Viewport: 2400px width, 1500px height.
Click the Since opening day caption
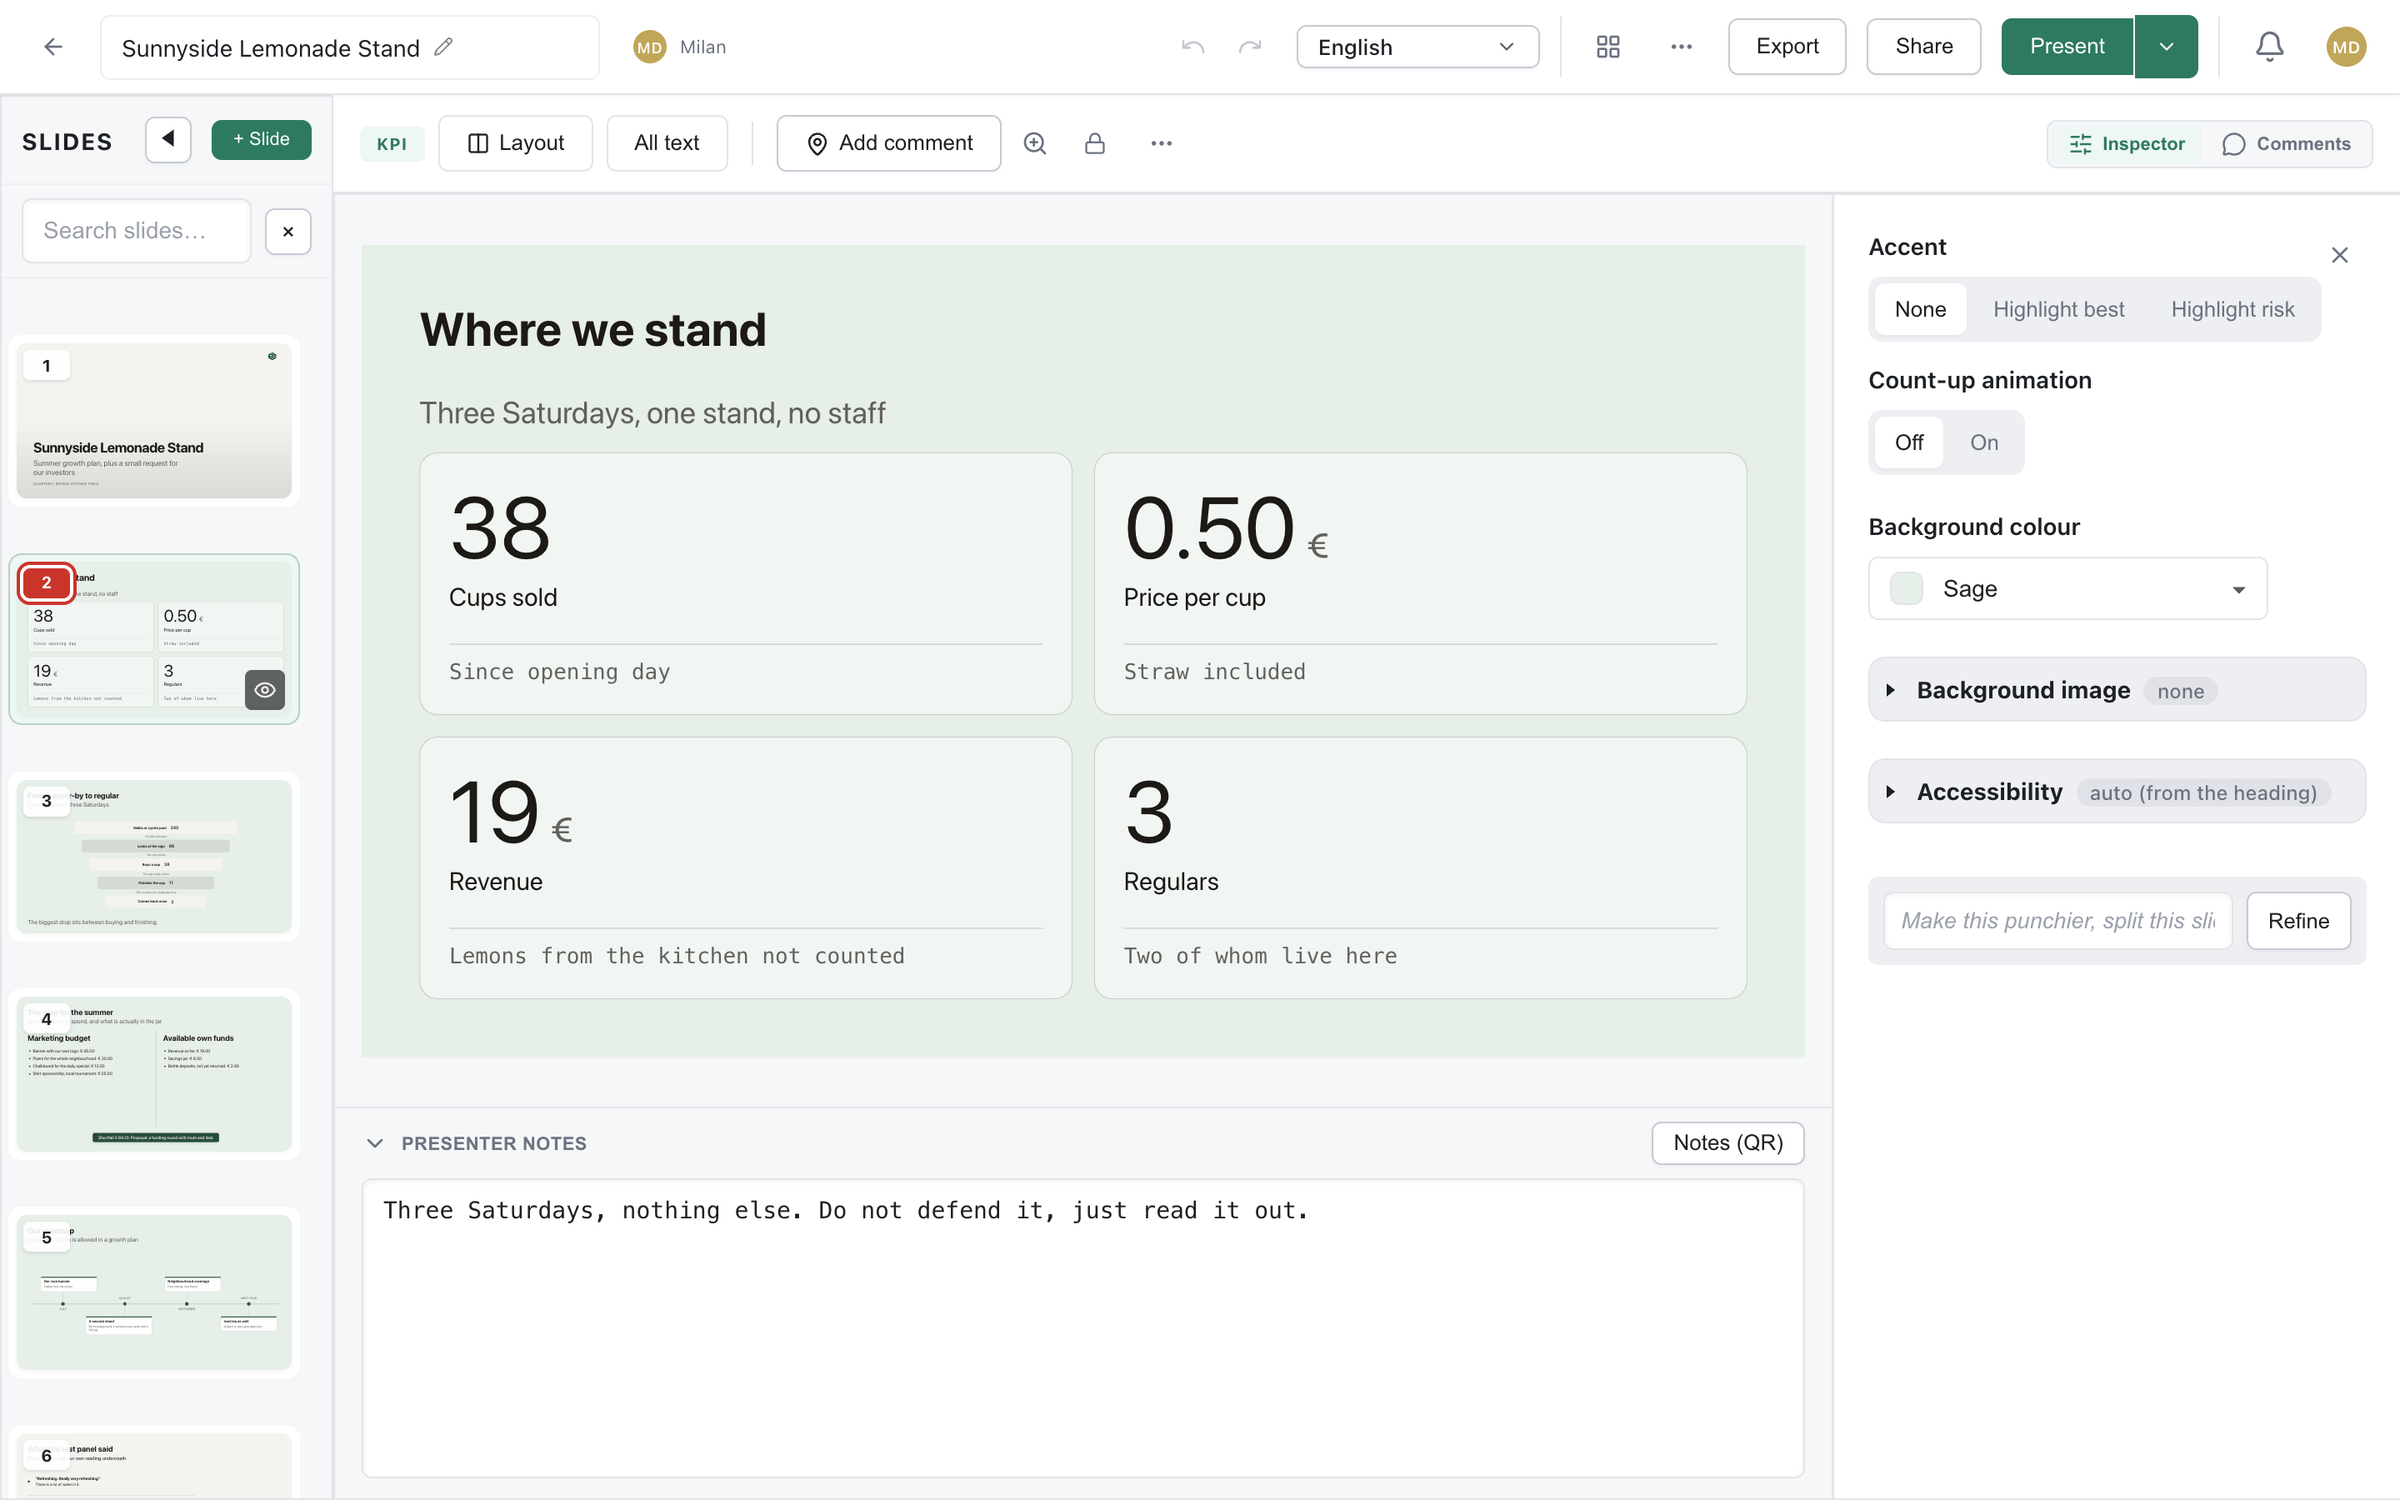coord(559,672)
